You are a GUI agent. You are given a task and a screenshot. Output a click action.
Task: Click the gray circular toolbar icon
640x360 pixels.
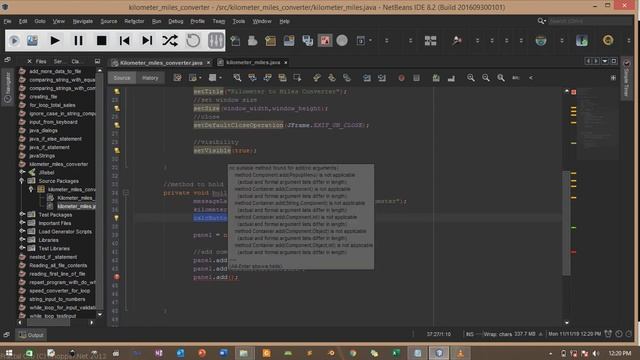(x=342, y=40)
